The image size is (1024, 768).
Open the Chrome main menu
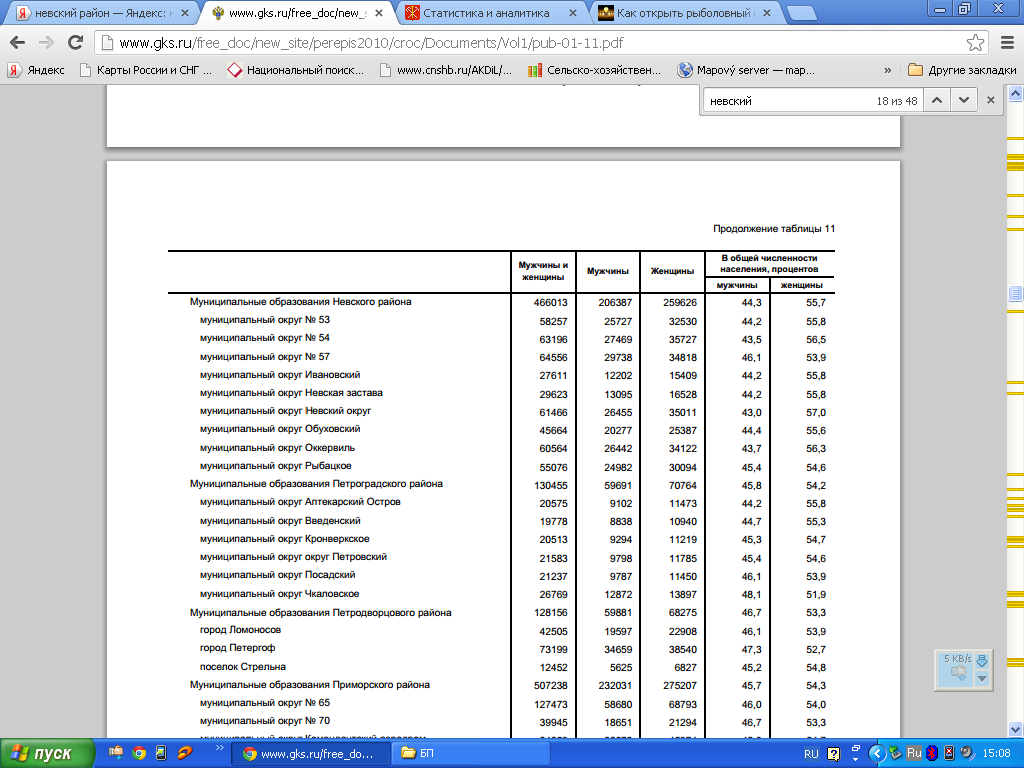click(1007, 43)
